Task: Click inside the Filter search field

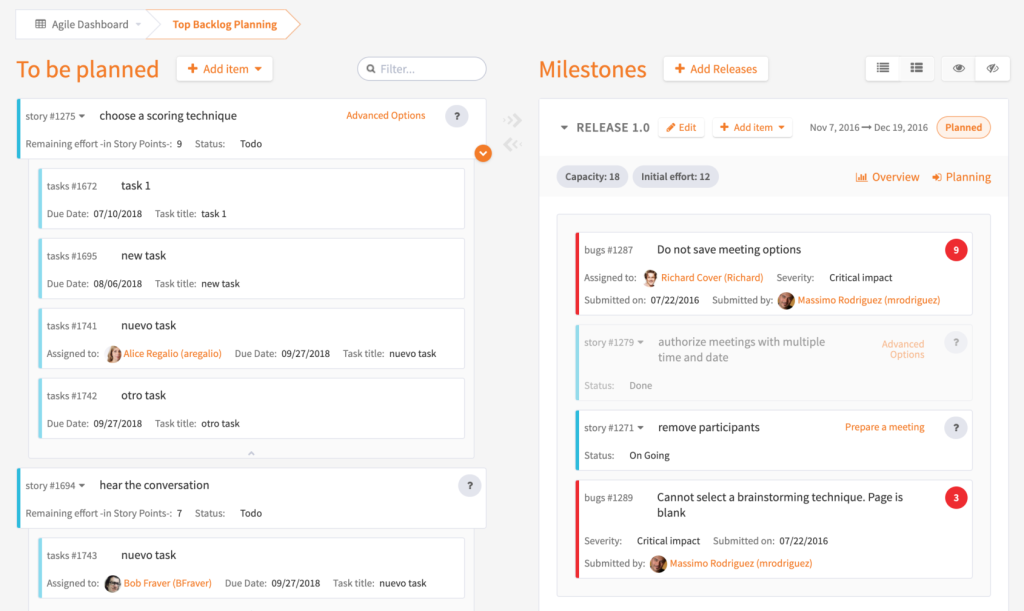Action: pos(421,68)
